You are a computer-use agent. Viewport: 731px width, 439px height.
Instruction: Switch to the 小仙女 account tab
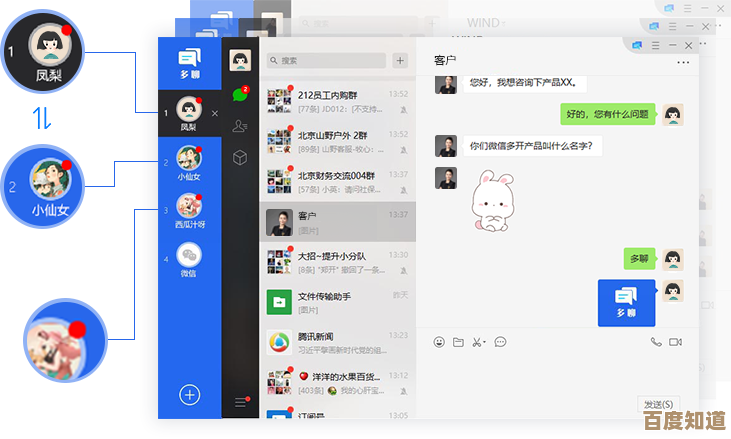pos(189,162)
